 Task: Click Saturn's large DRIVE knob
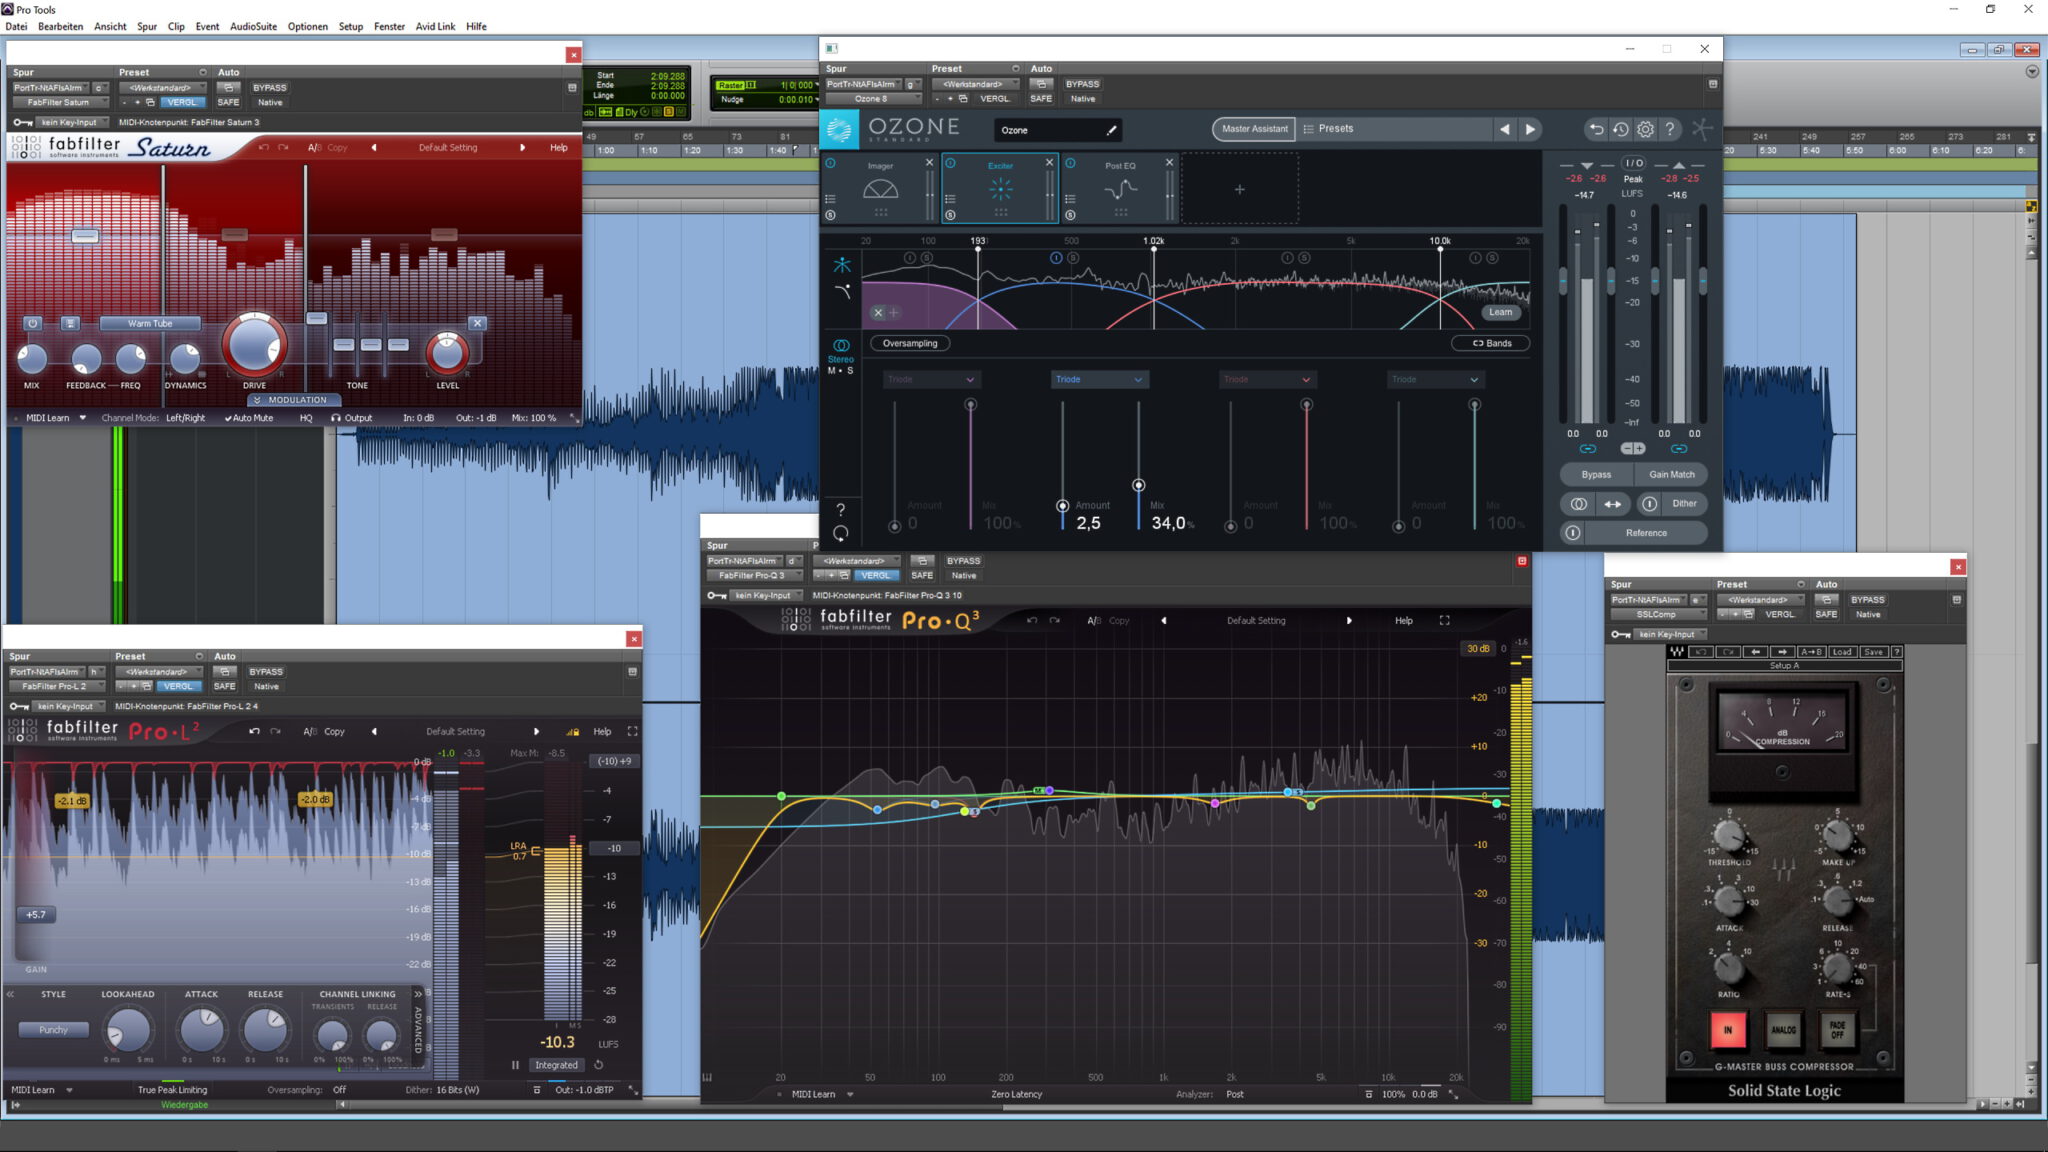click(254, 344)
